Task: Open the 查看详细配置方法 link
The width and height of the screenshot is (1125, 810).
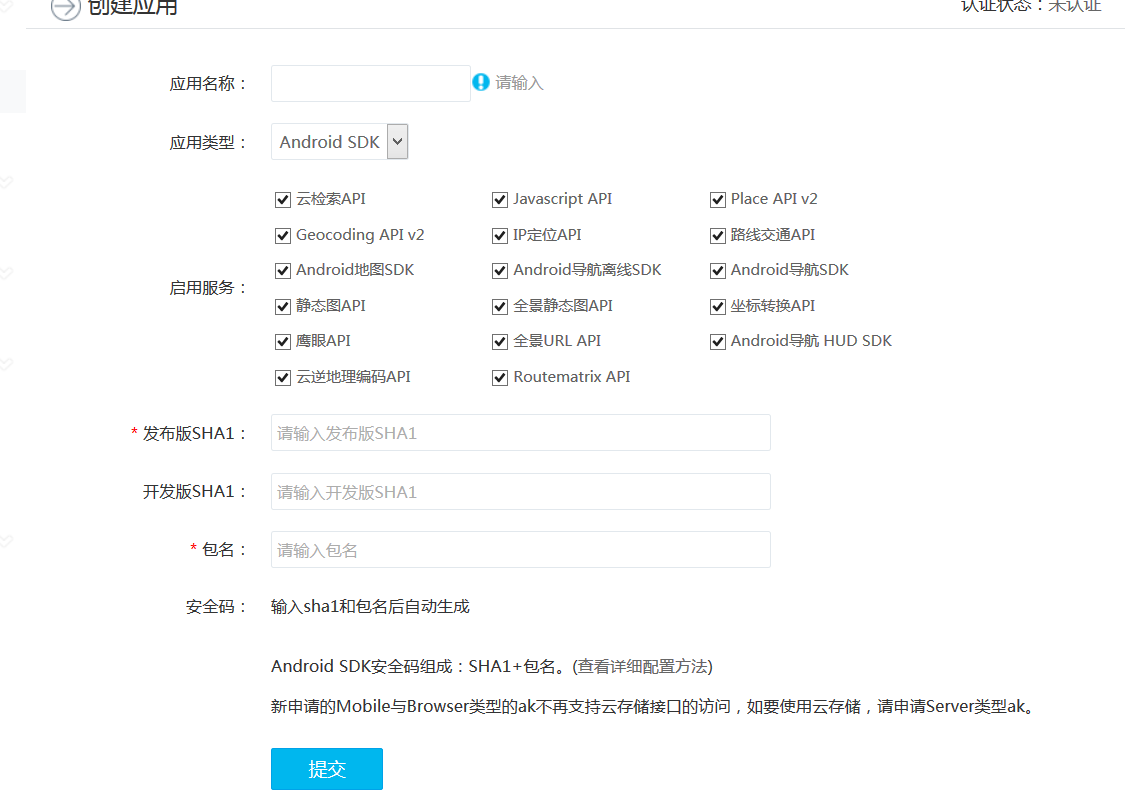Action: 643,667
